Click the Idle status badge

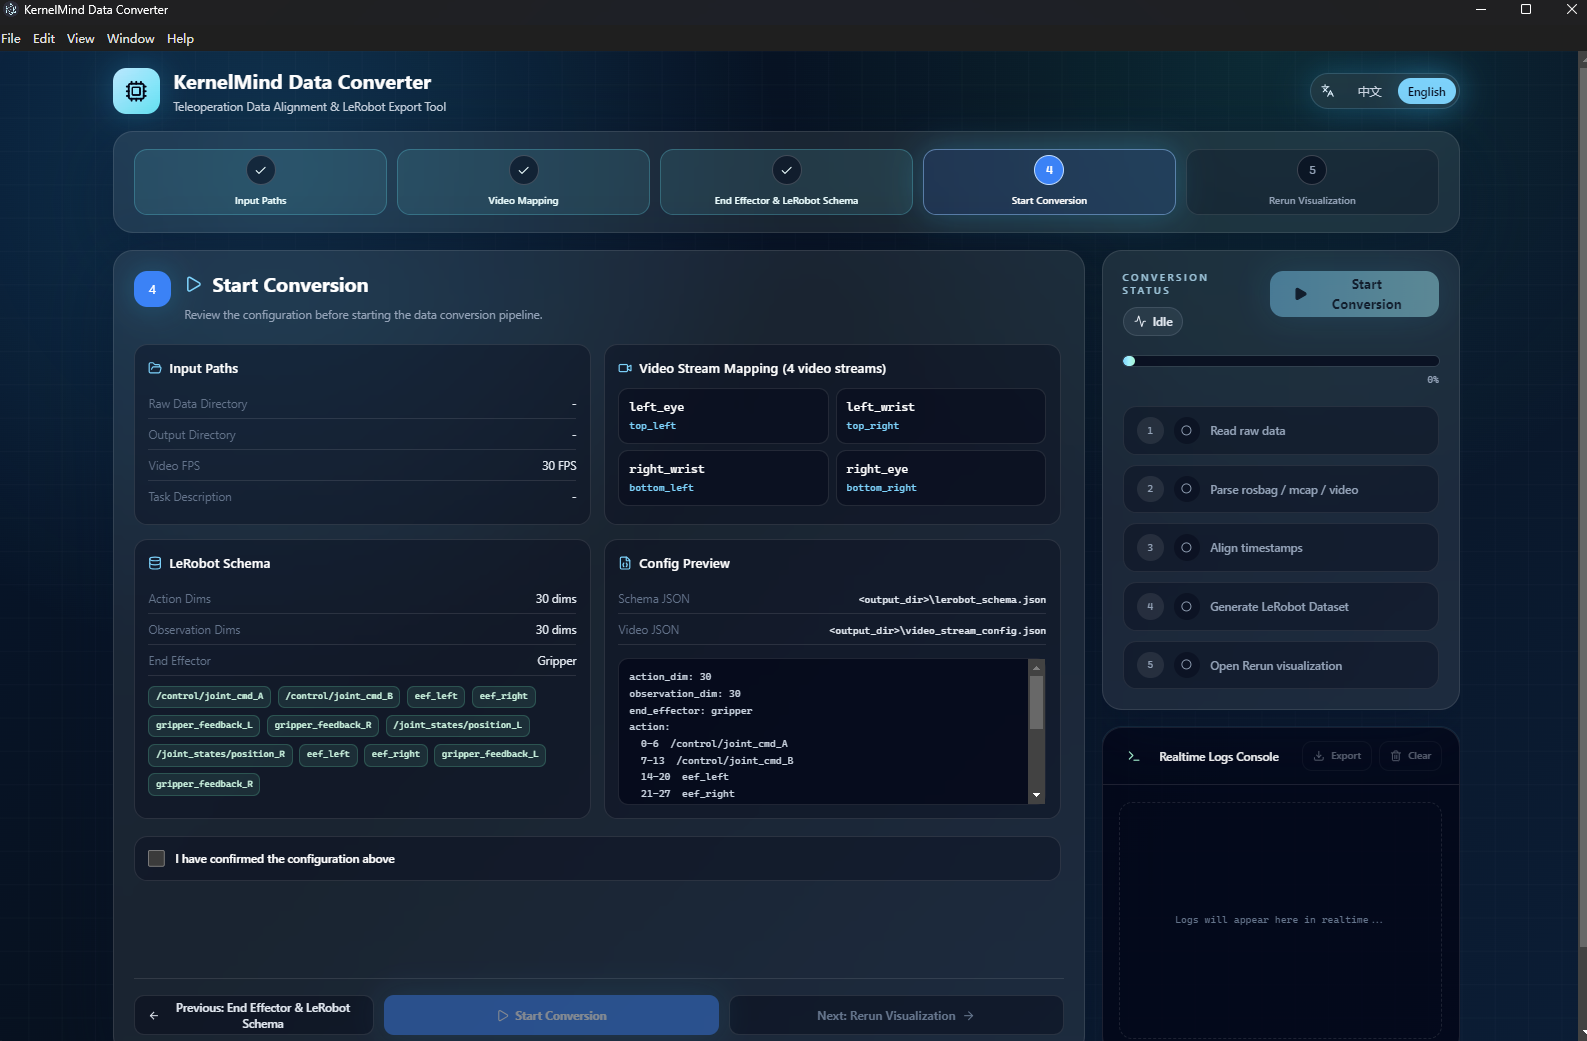1153,322
